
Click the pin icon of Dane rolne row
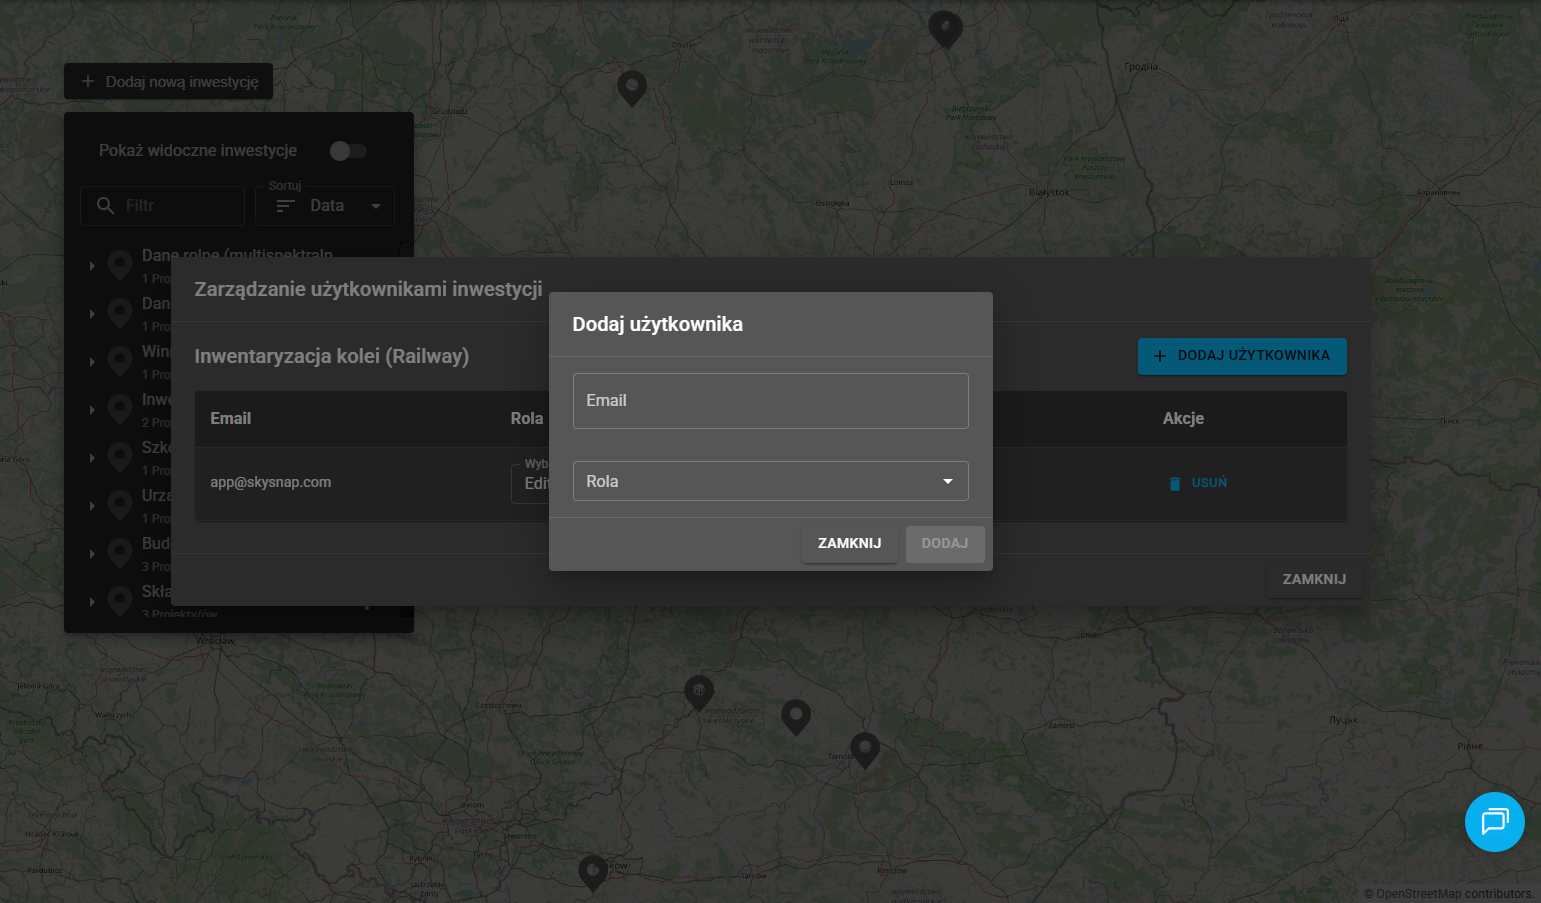(120, 265)
